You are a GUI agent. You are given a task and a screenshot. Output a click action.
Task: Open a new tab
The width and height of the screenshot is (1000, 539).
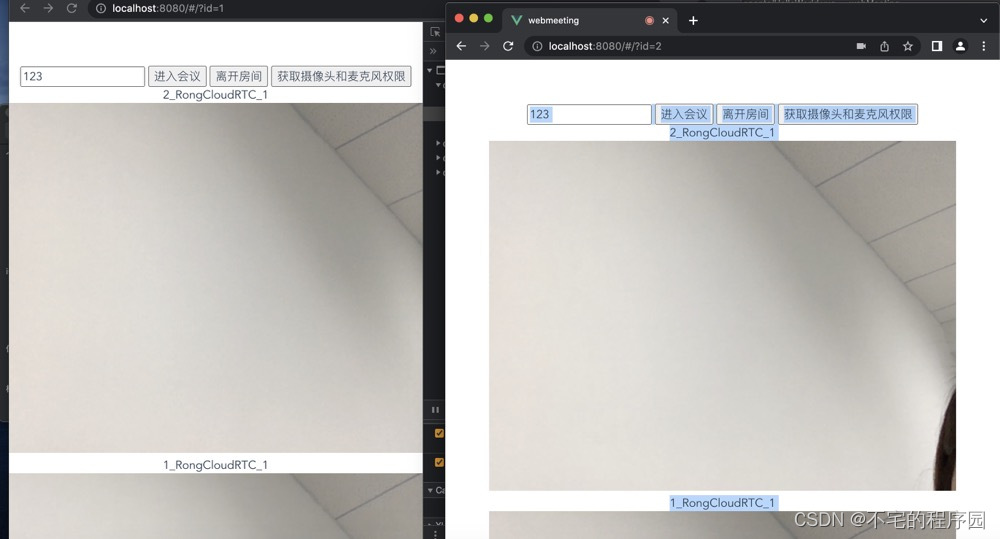click(x=693, y=20)
